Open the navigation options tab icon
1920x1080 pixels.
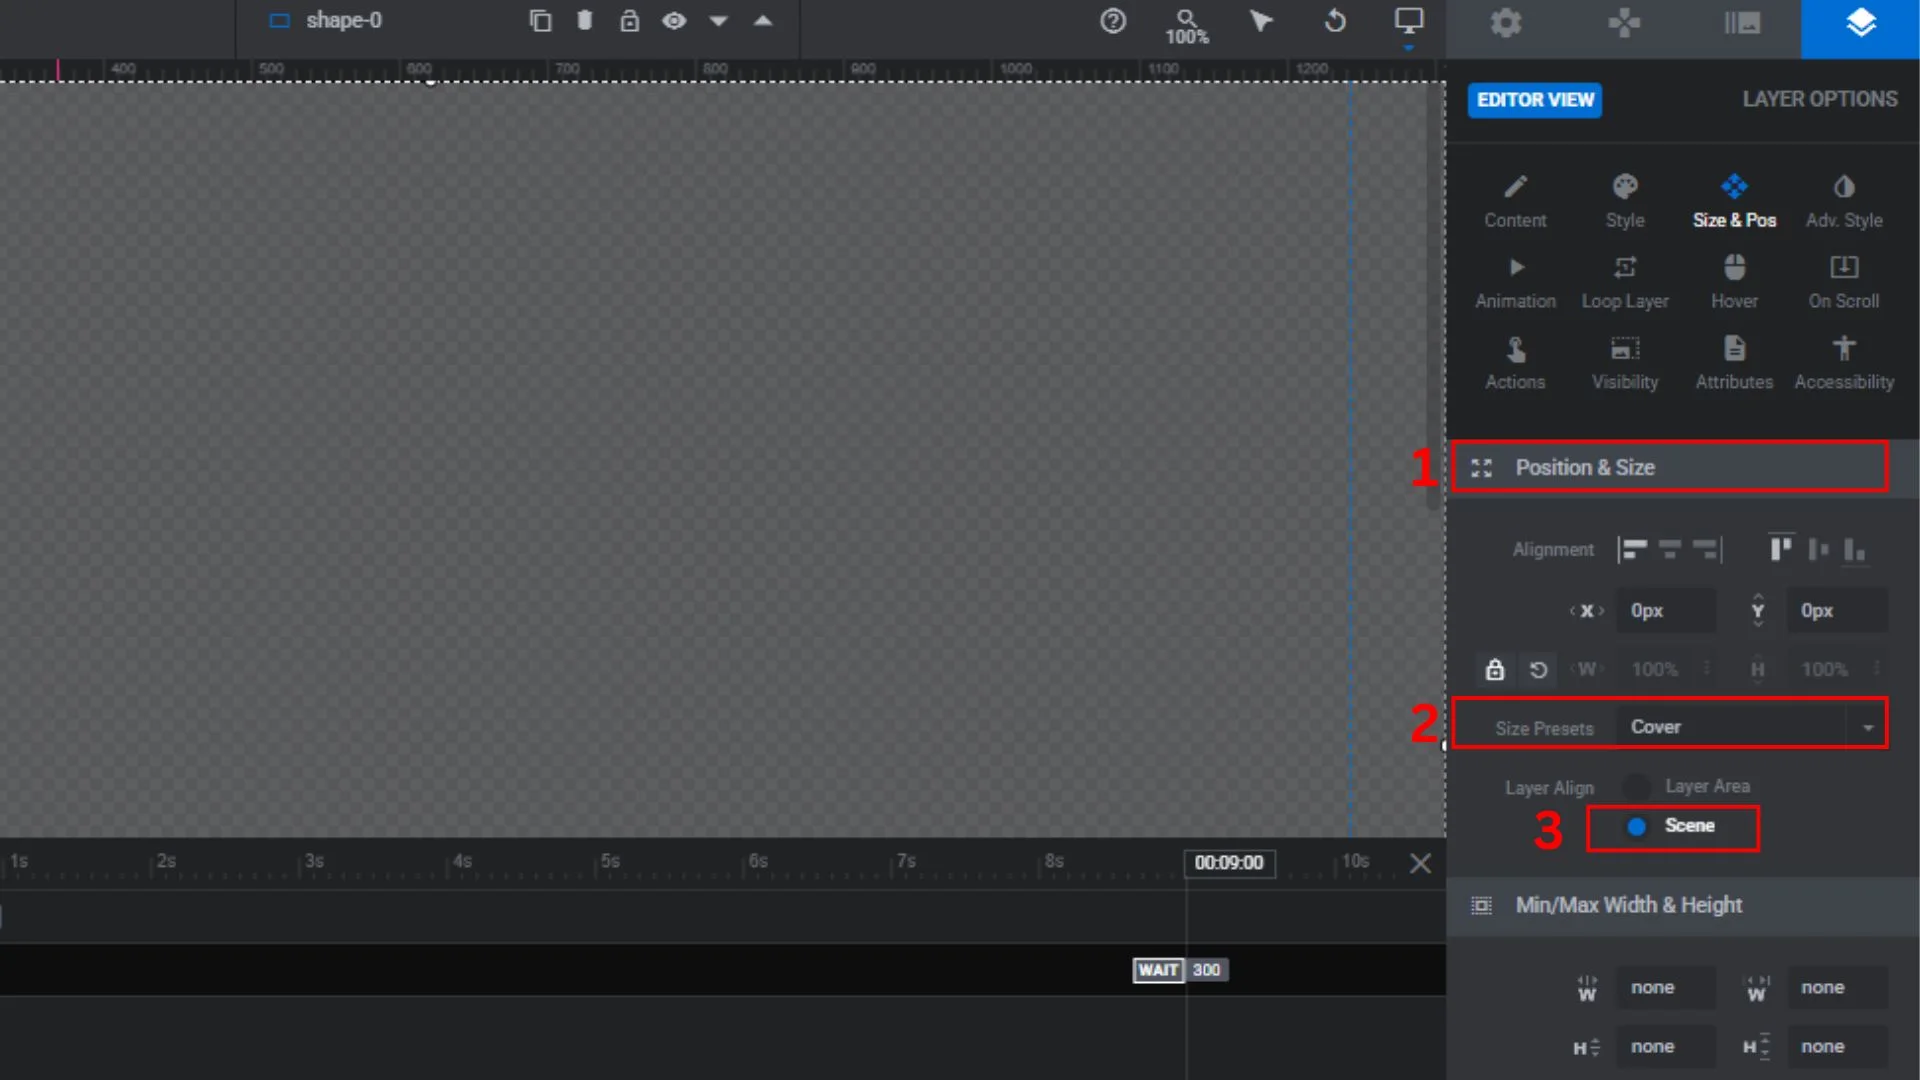pos(1624,23)
